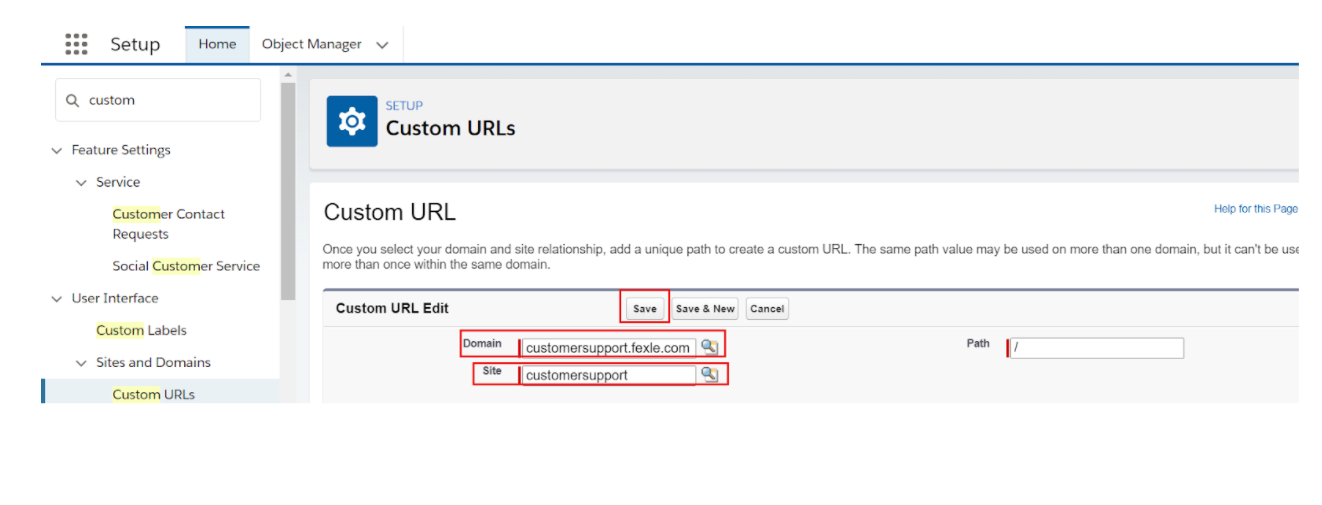Image resolution: width=1322 pixels, height=505 pixels.
Task: Click the Domain input field
Action: click(x=608, y=347)
